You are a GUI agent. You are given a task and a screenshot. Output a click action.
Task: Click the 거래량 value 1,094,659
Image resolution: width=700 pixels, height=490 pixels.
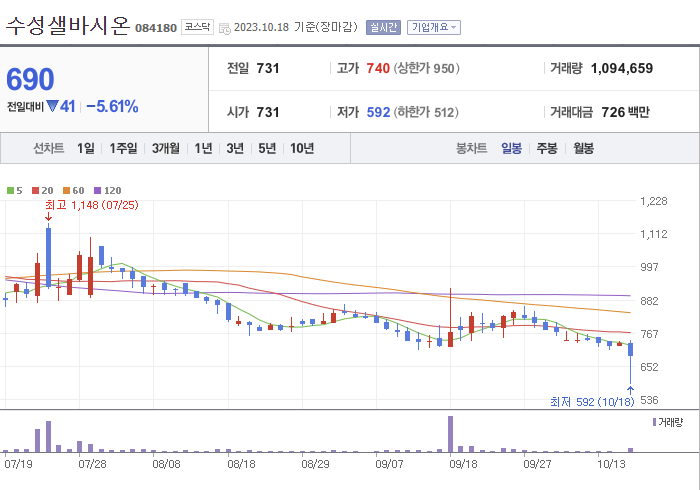(x=621, y=68)
